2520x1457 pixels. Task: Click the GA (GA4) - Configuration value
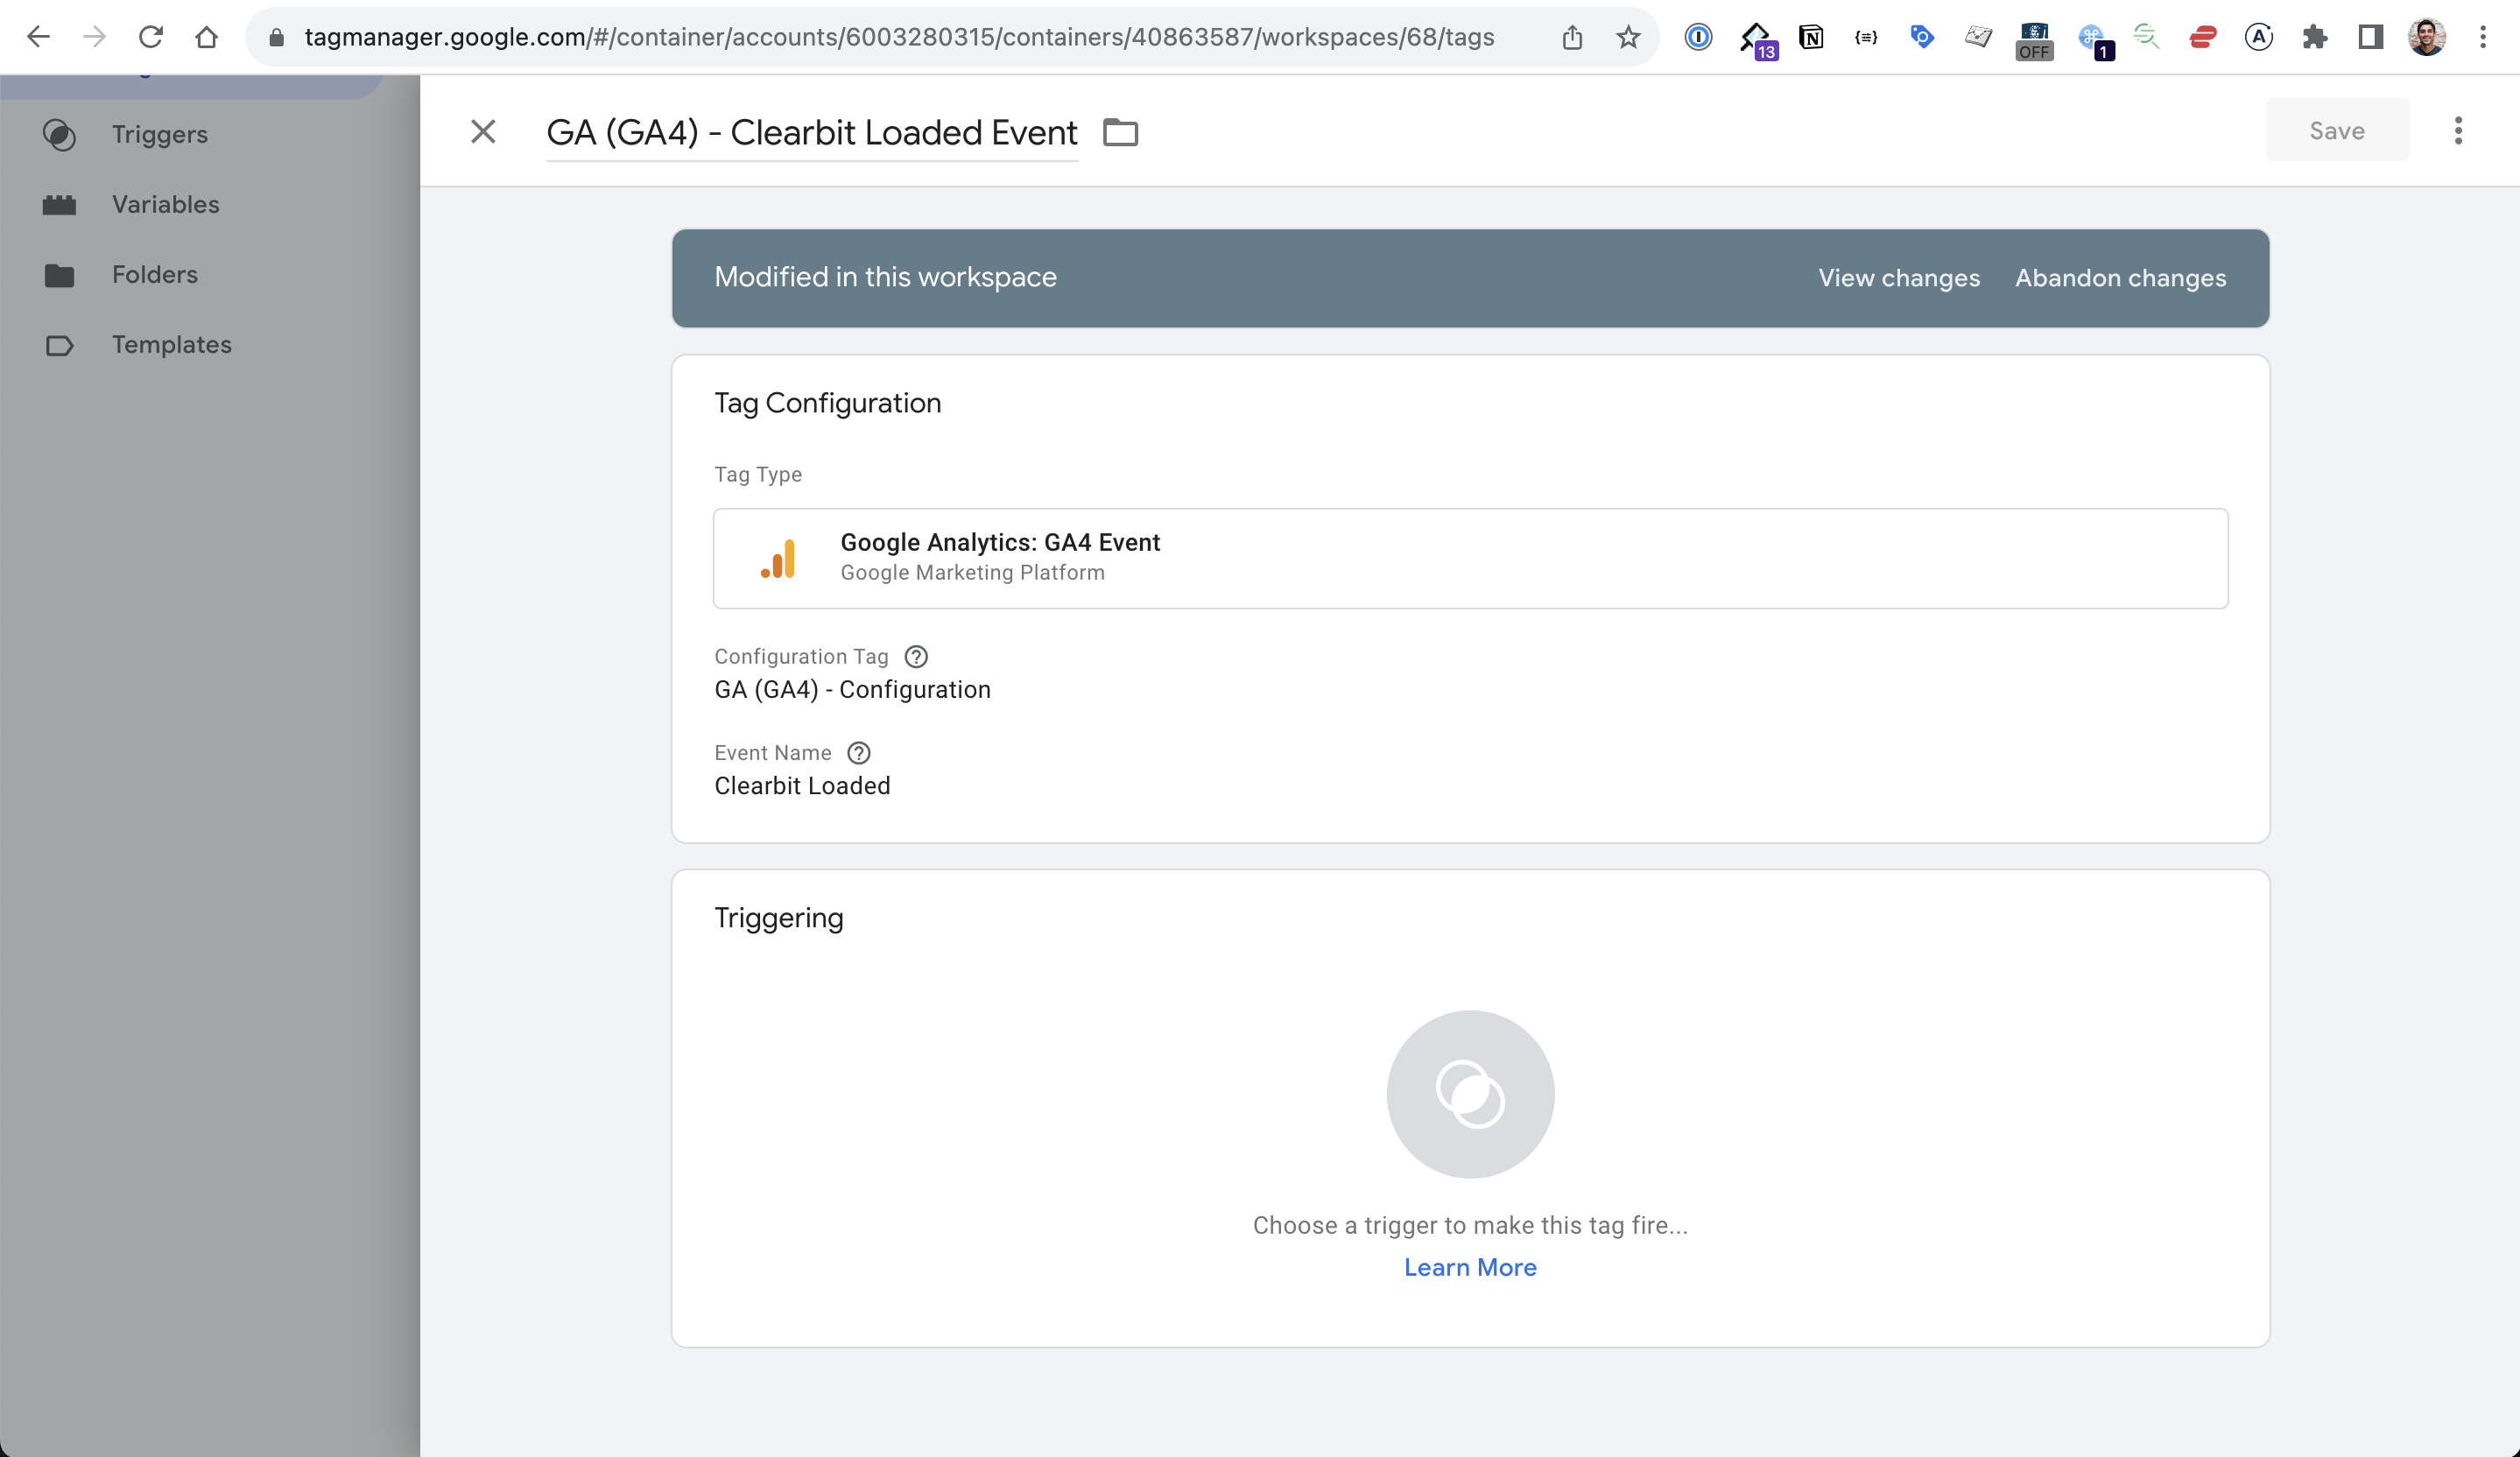click(852, 689)
